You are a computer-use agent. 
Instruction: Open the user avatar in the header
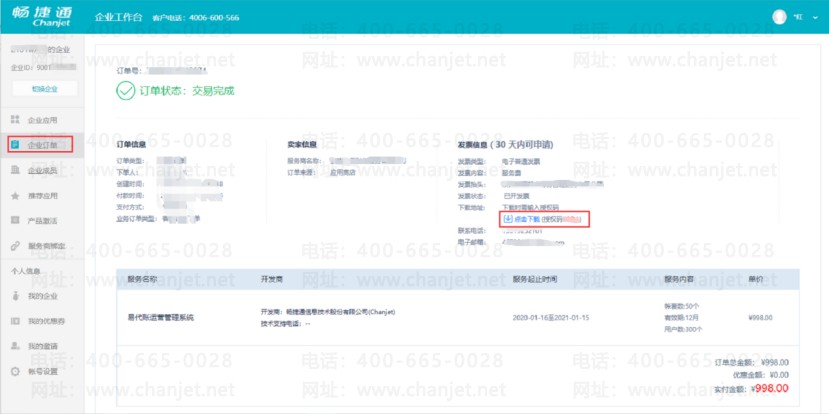(779, 17)
